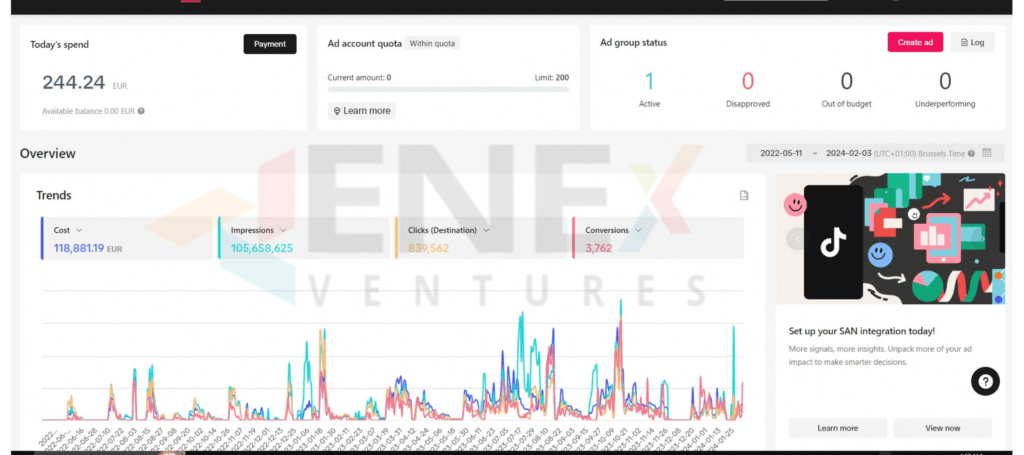Click the document icon on the Log button
The image size is (1024, 455).
coord(964,42)
